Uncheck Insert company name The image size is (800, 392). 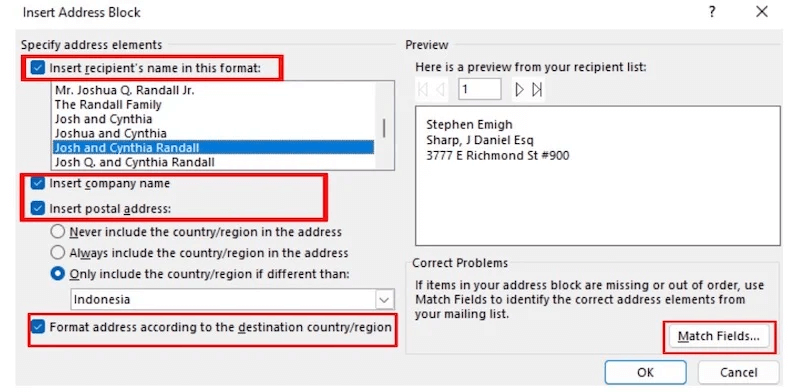tap(38, 183)
